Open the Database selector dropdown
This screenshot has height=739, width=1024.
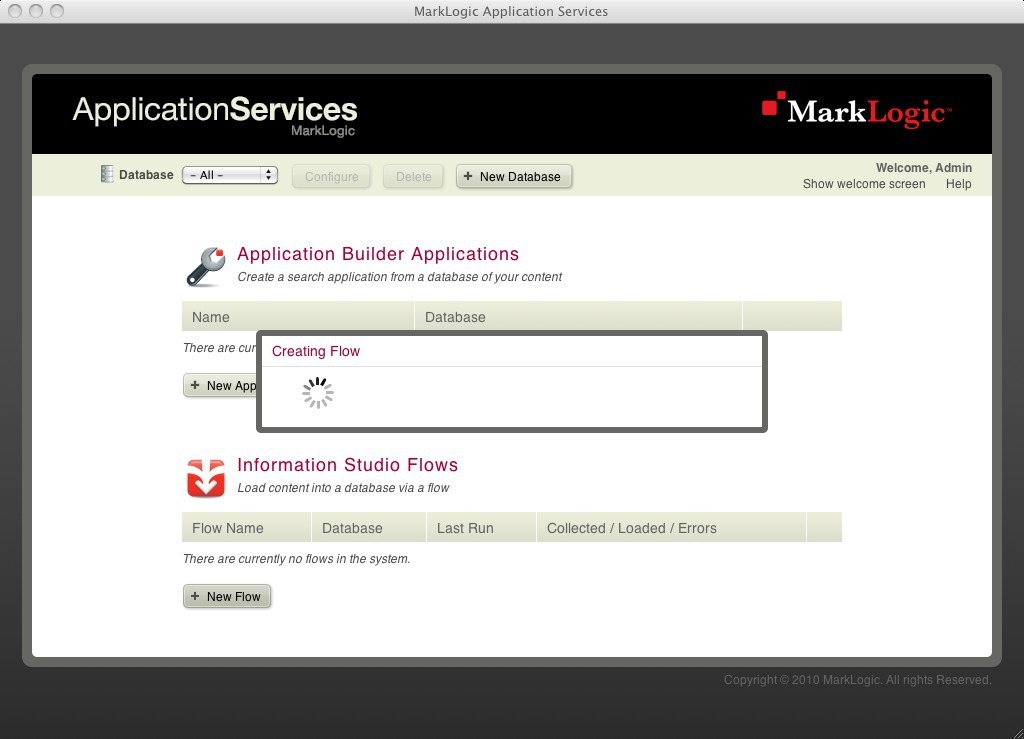tap(230, 175)
